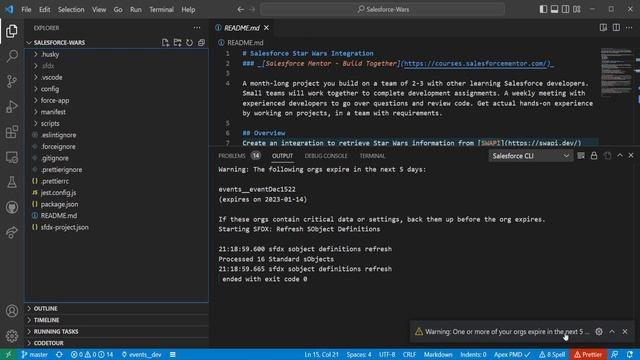640x360 pixels.
Task: Maximize the bottom panel size
Action: (x=620, y=156)
